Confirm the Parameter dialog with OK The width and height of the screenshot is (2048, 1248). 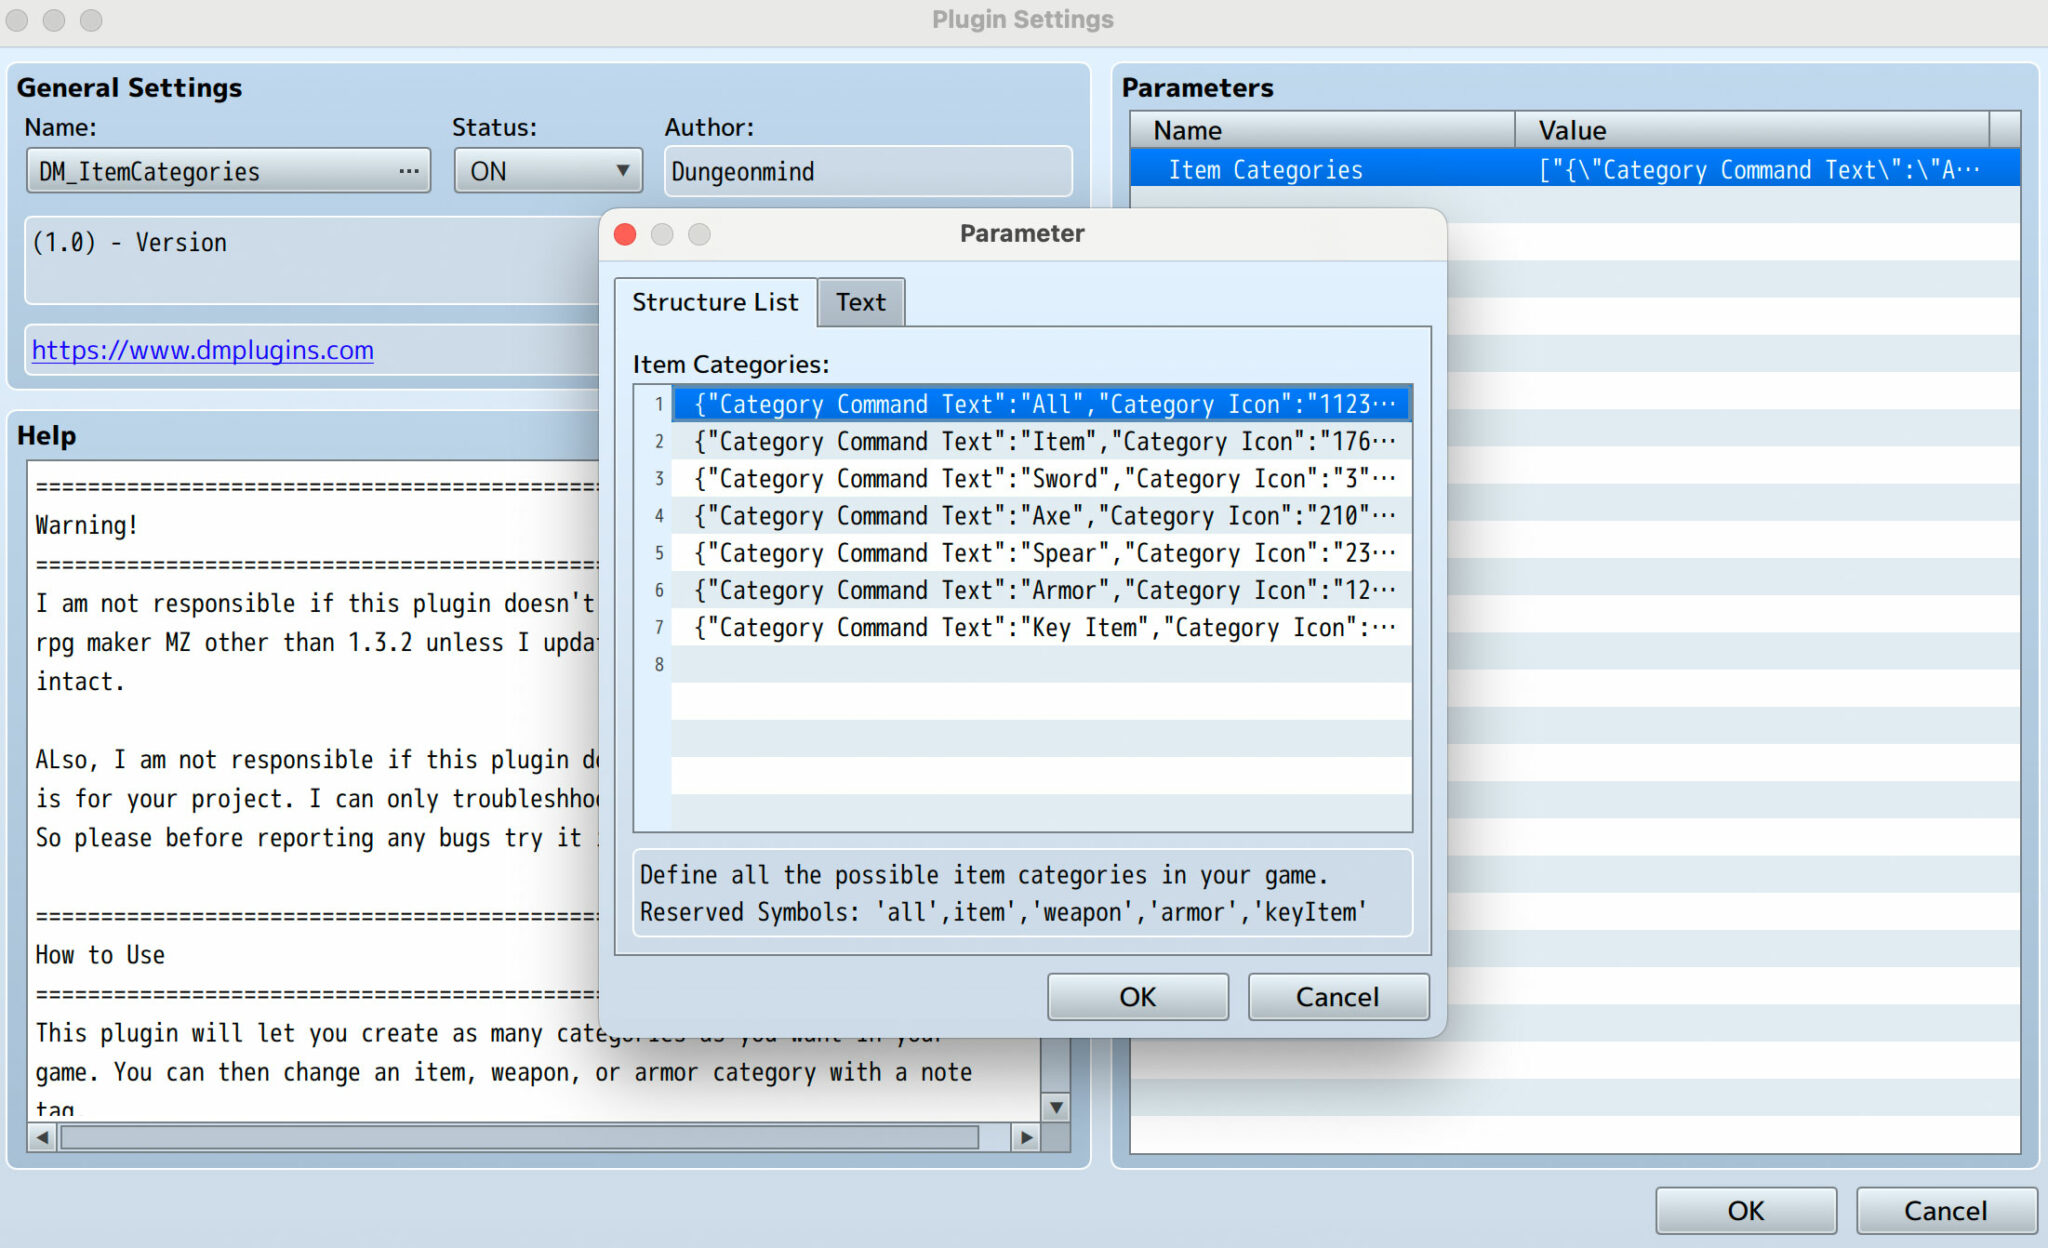pos(1137,997)
